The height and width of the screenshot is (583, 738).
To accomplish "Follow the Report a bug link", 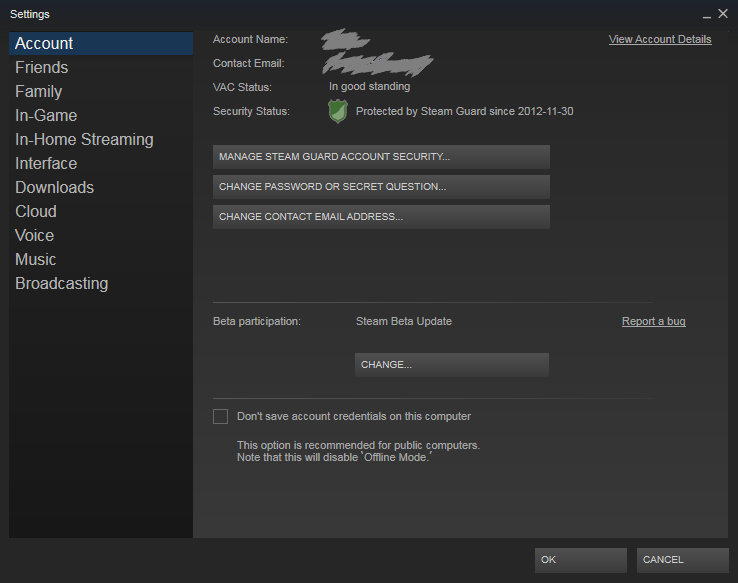I will pyautogui.click(x=654, y=321).
